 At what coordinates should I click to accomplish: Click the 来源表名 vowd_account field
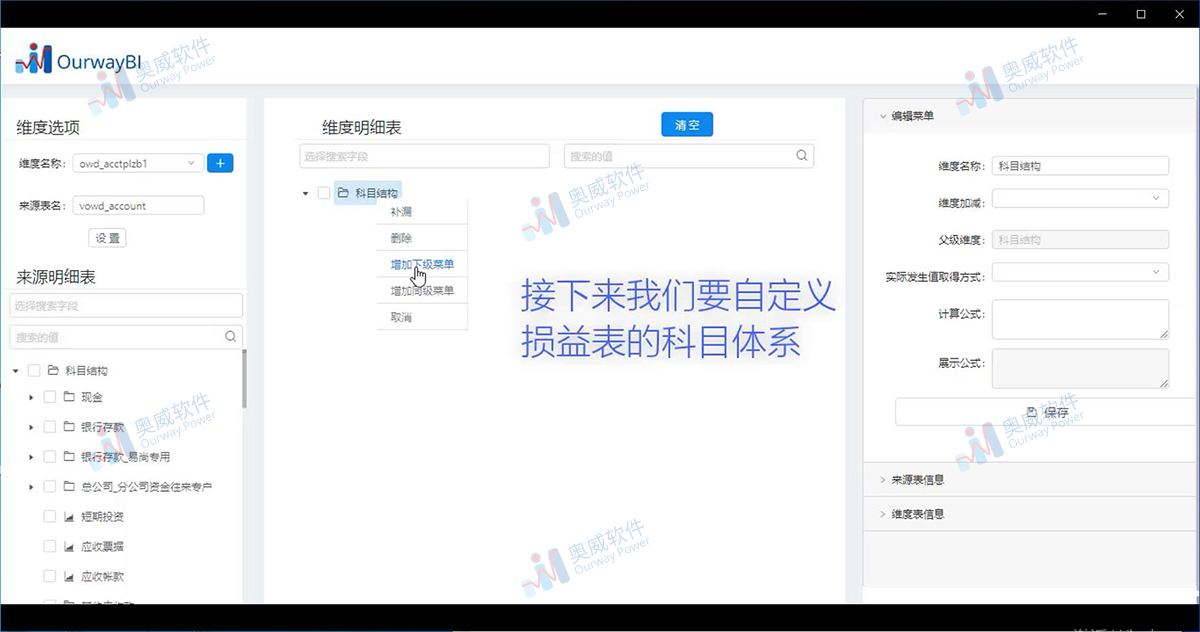[139, 205]
